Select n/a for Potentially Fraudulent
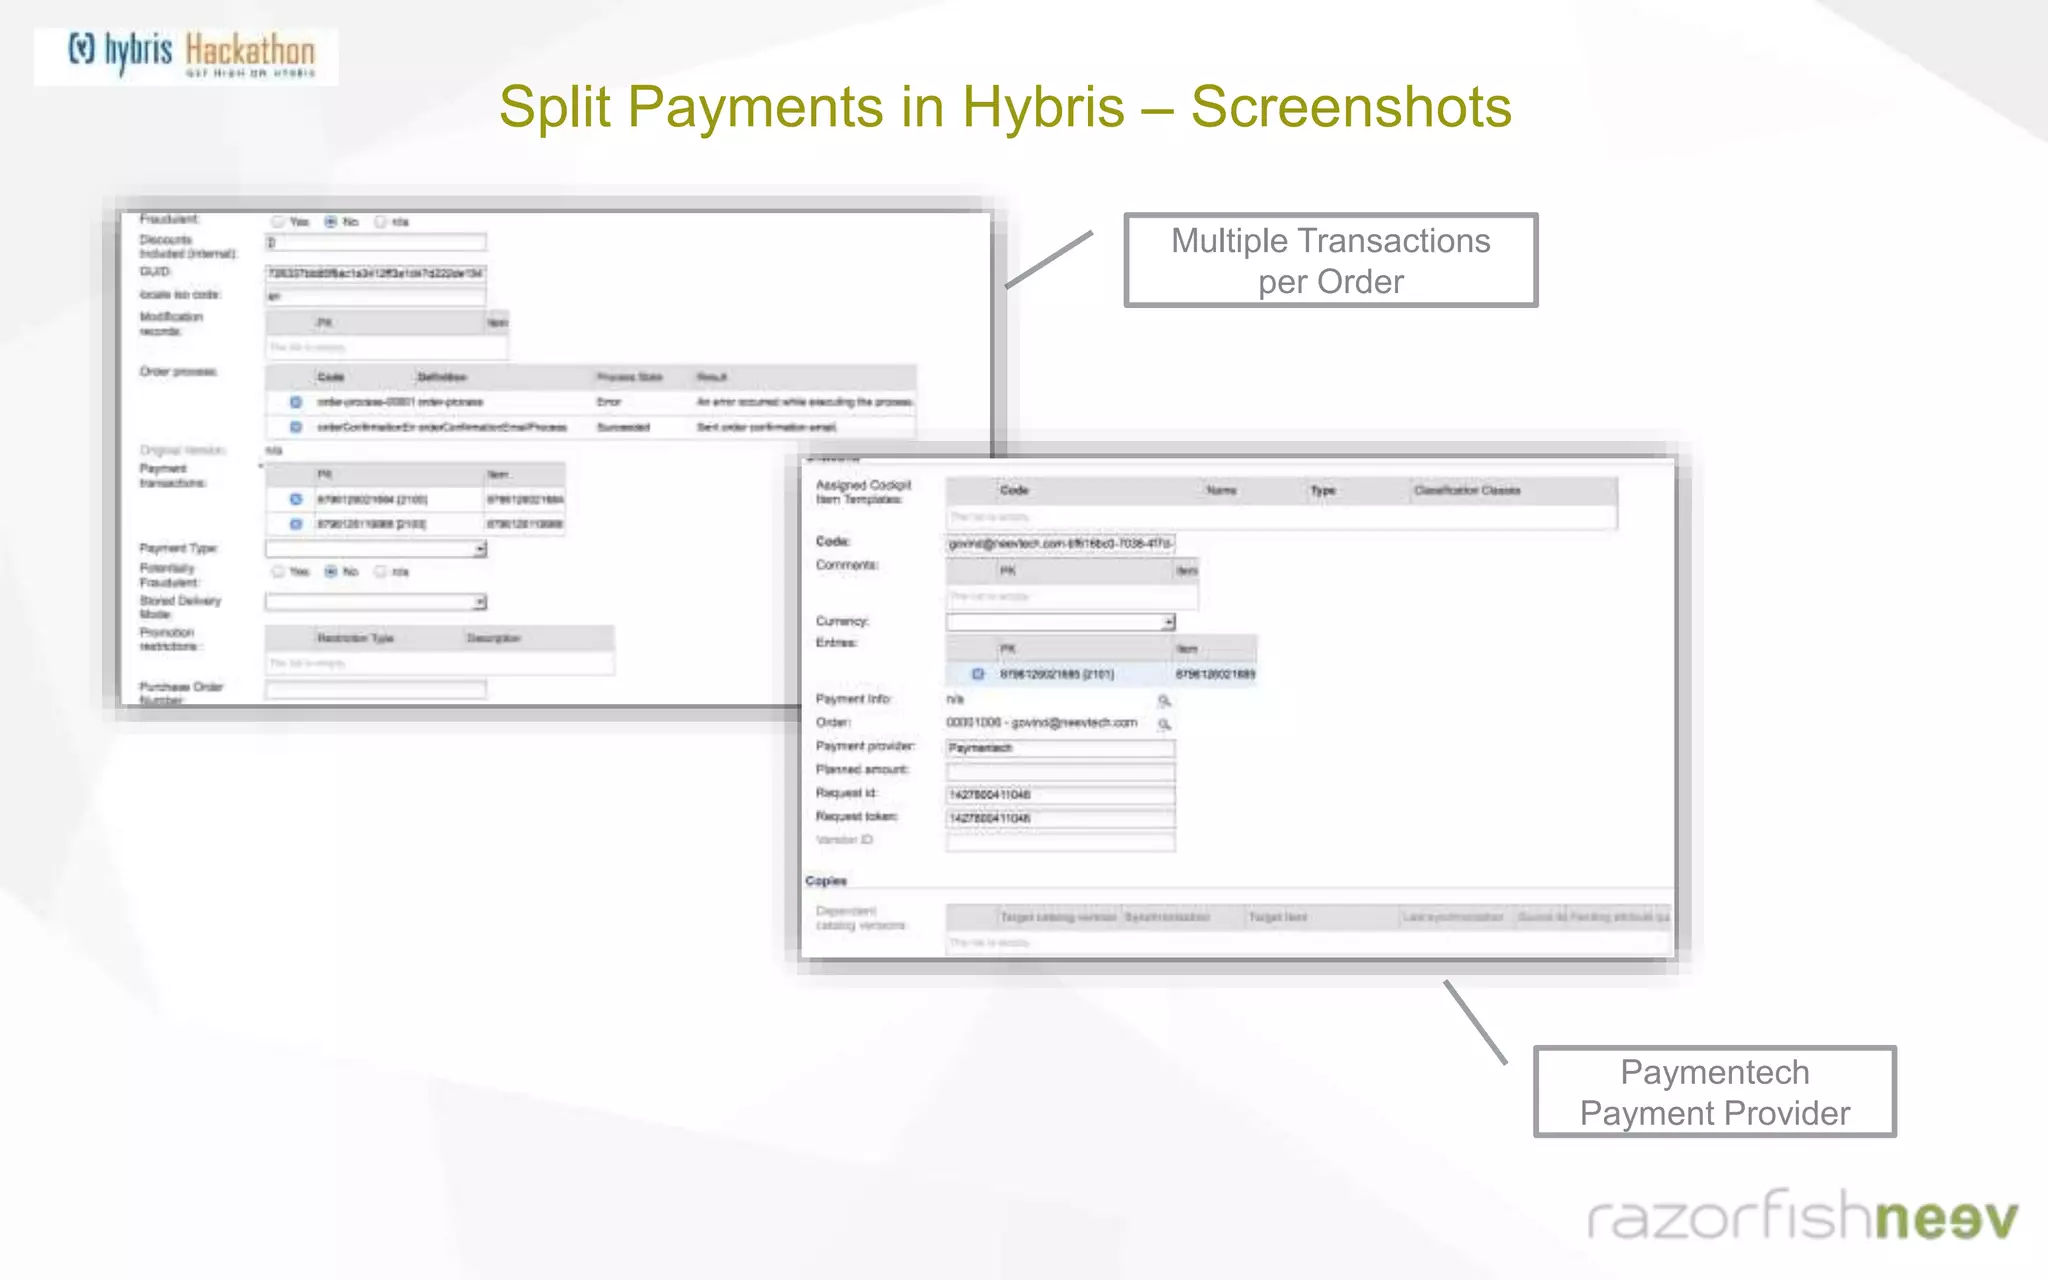This screenshot has width=2048, height=1280. [x=380, y=572]
